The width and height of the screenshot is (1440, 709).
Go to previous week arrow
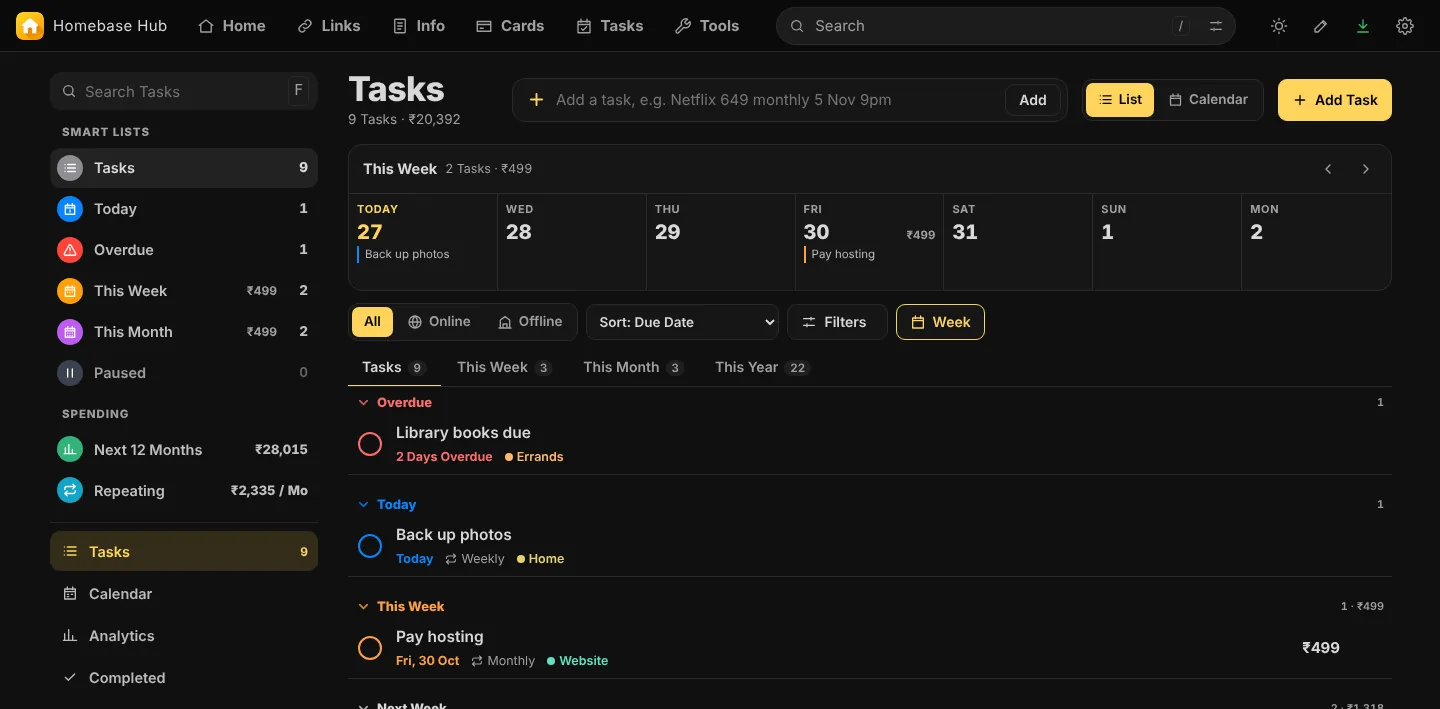(1328, 169)
